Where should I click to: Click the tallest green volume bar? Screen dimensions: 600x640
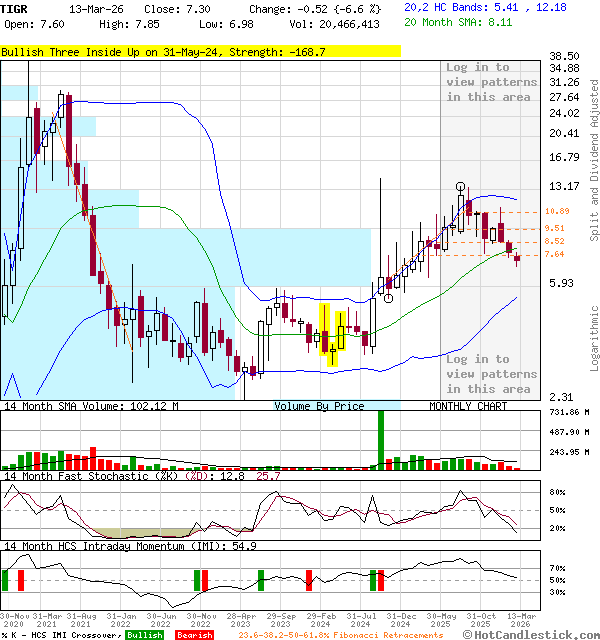pyautogui.click(x=381, y=439)
